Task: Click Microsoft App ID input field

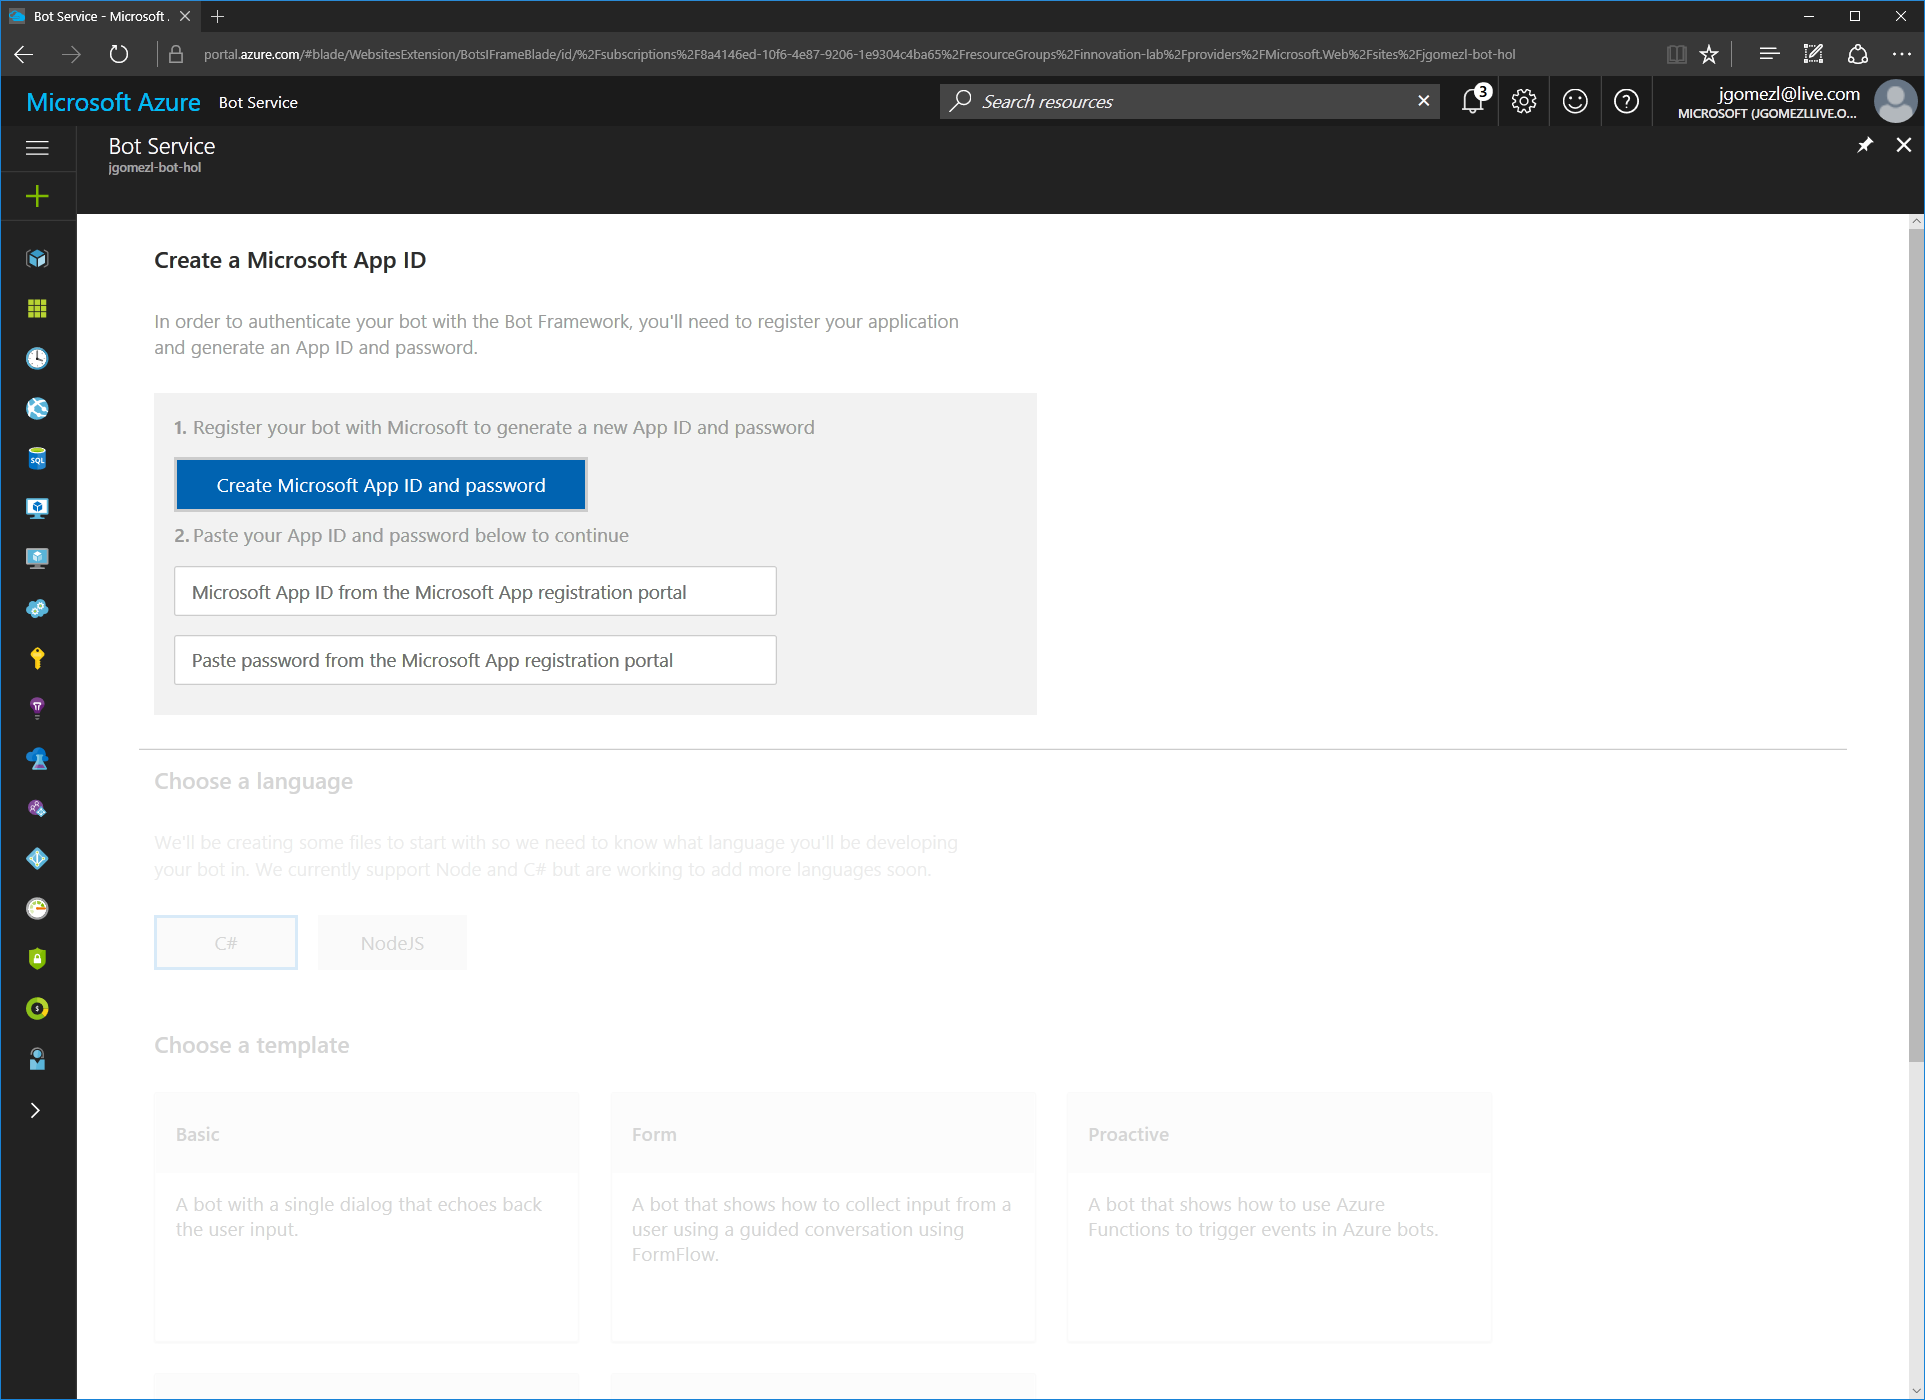Action: (475, 592)
